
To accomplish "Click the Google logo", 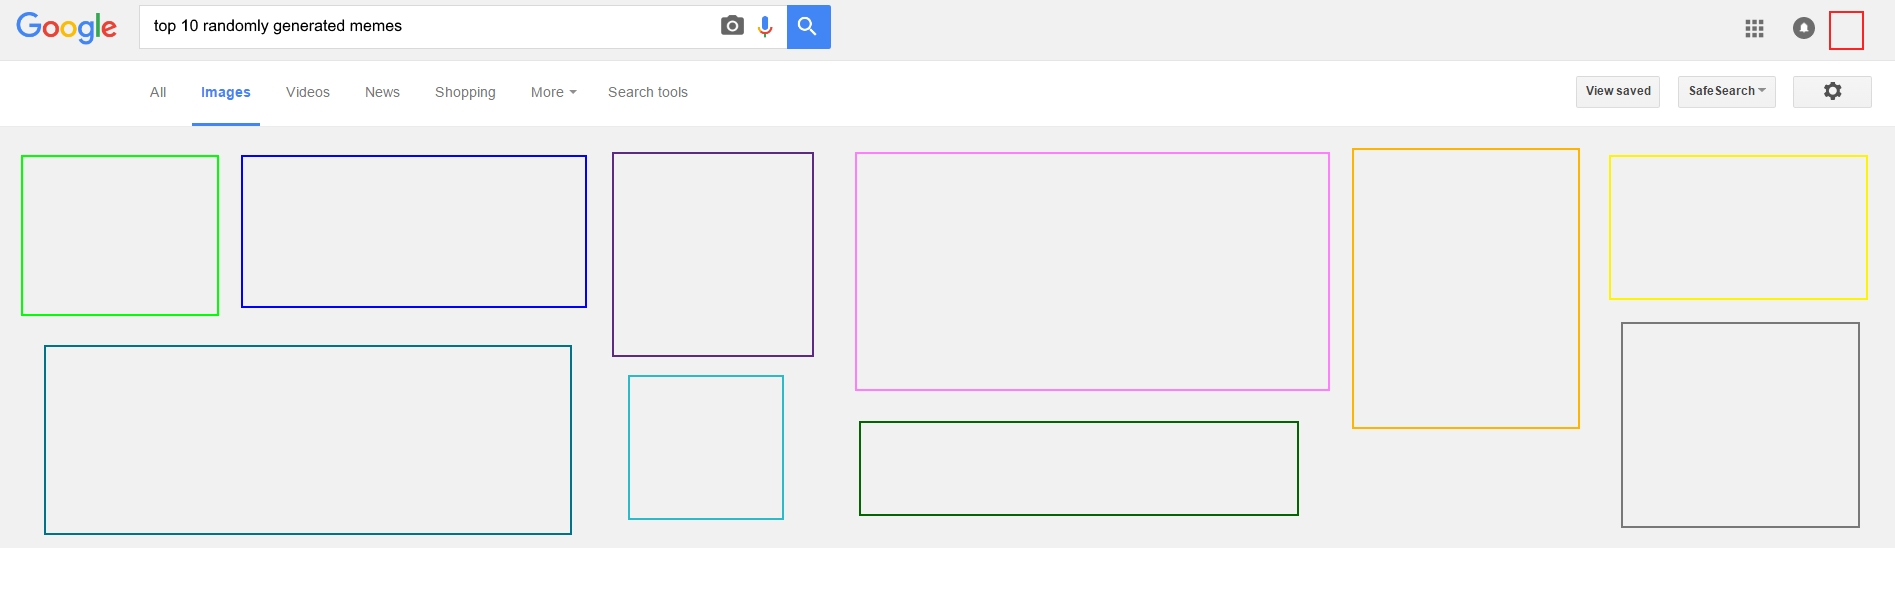I will (x=66, y=27).
